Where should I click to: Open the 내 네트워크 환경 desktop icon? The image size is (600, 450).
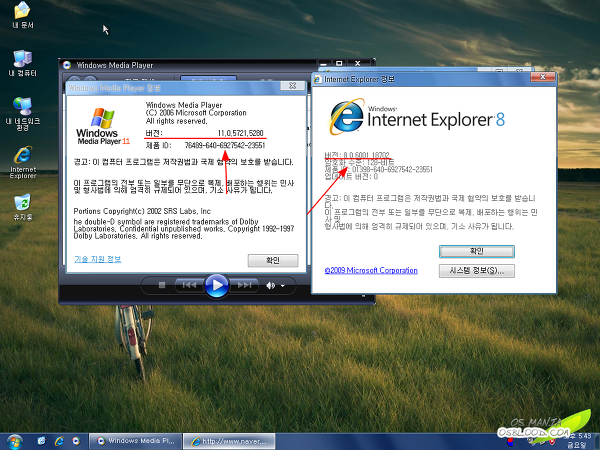point(23,114)
